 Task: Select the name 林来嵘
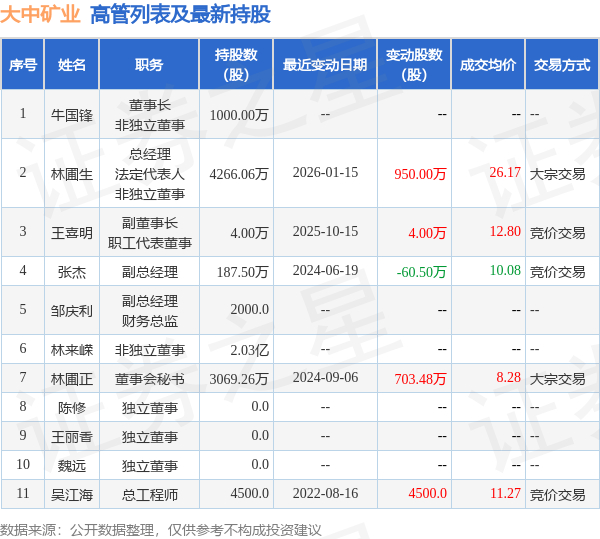pyautogui.click(x=72, y=350)
